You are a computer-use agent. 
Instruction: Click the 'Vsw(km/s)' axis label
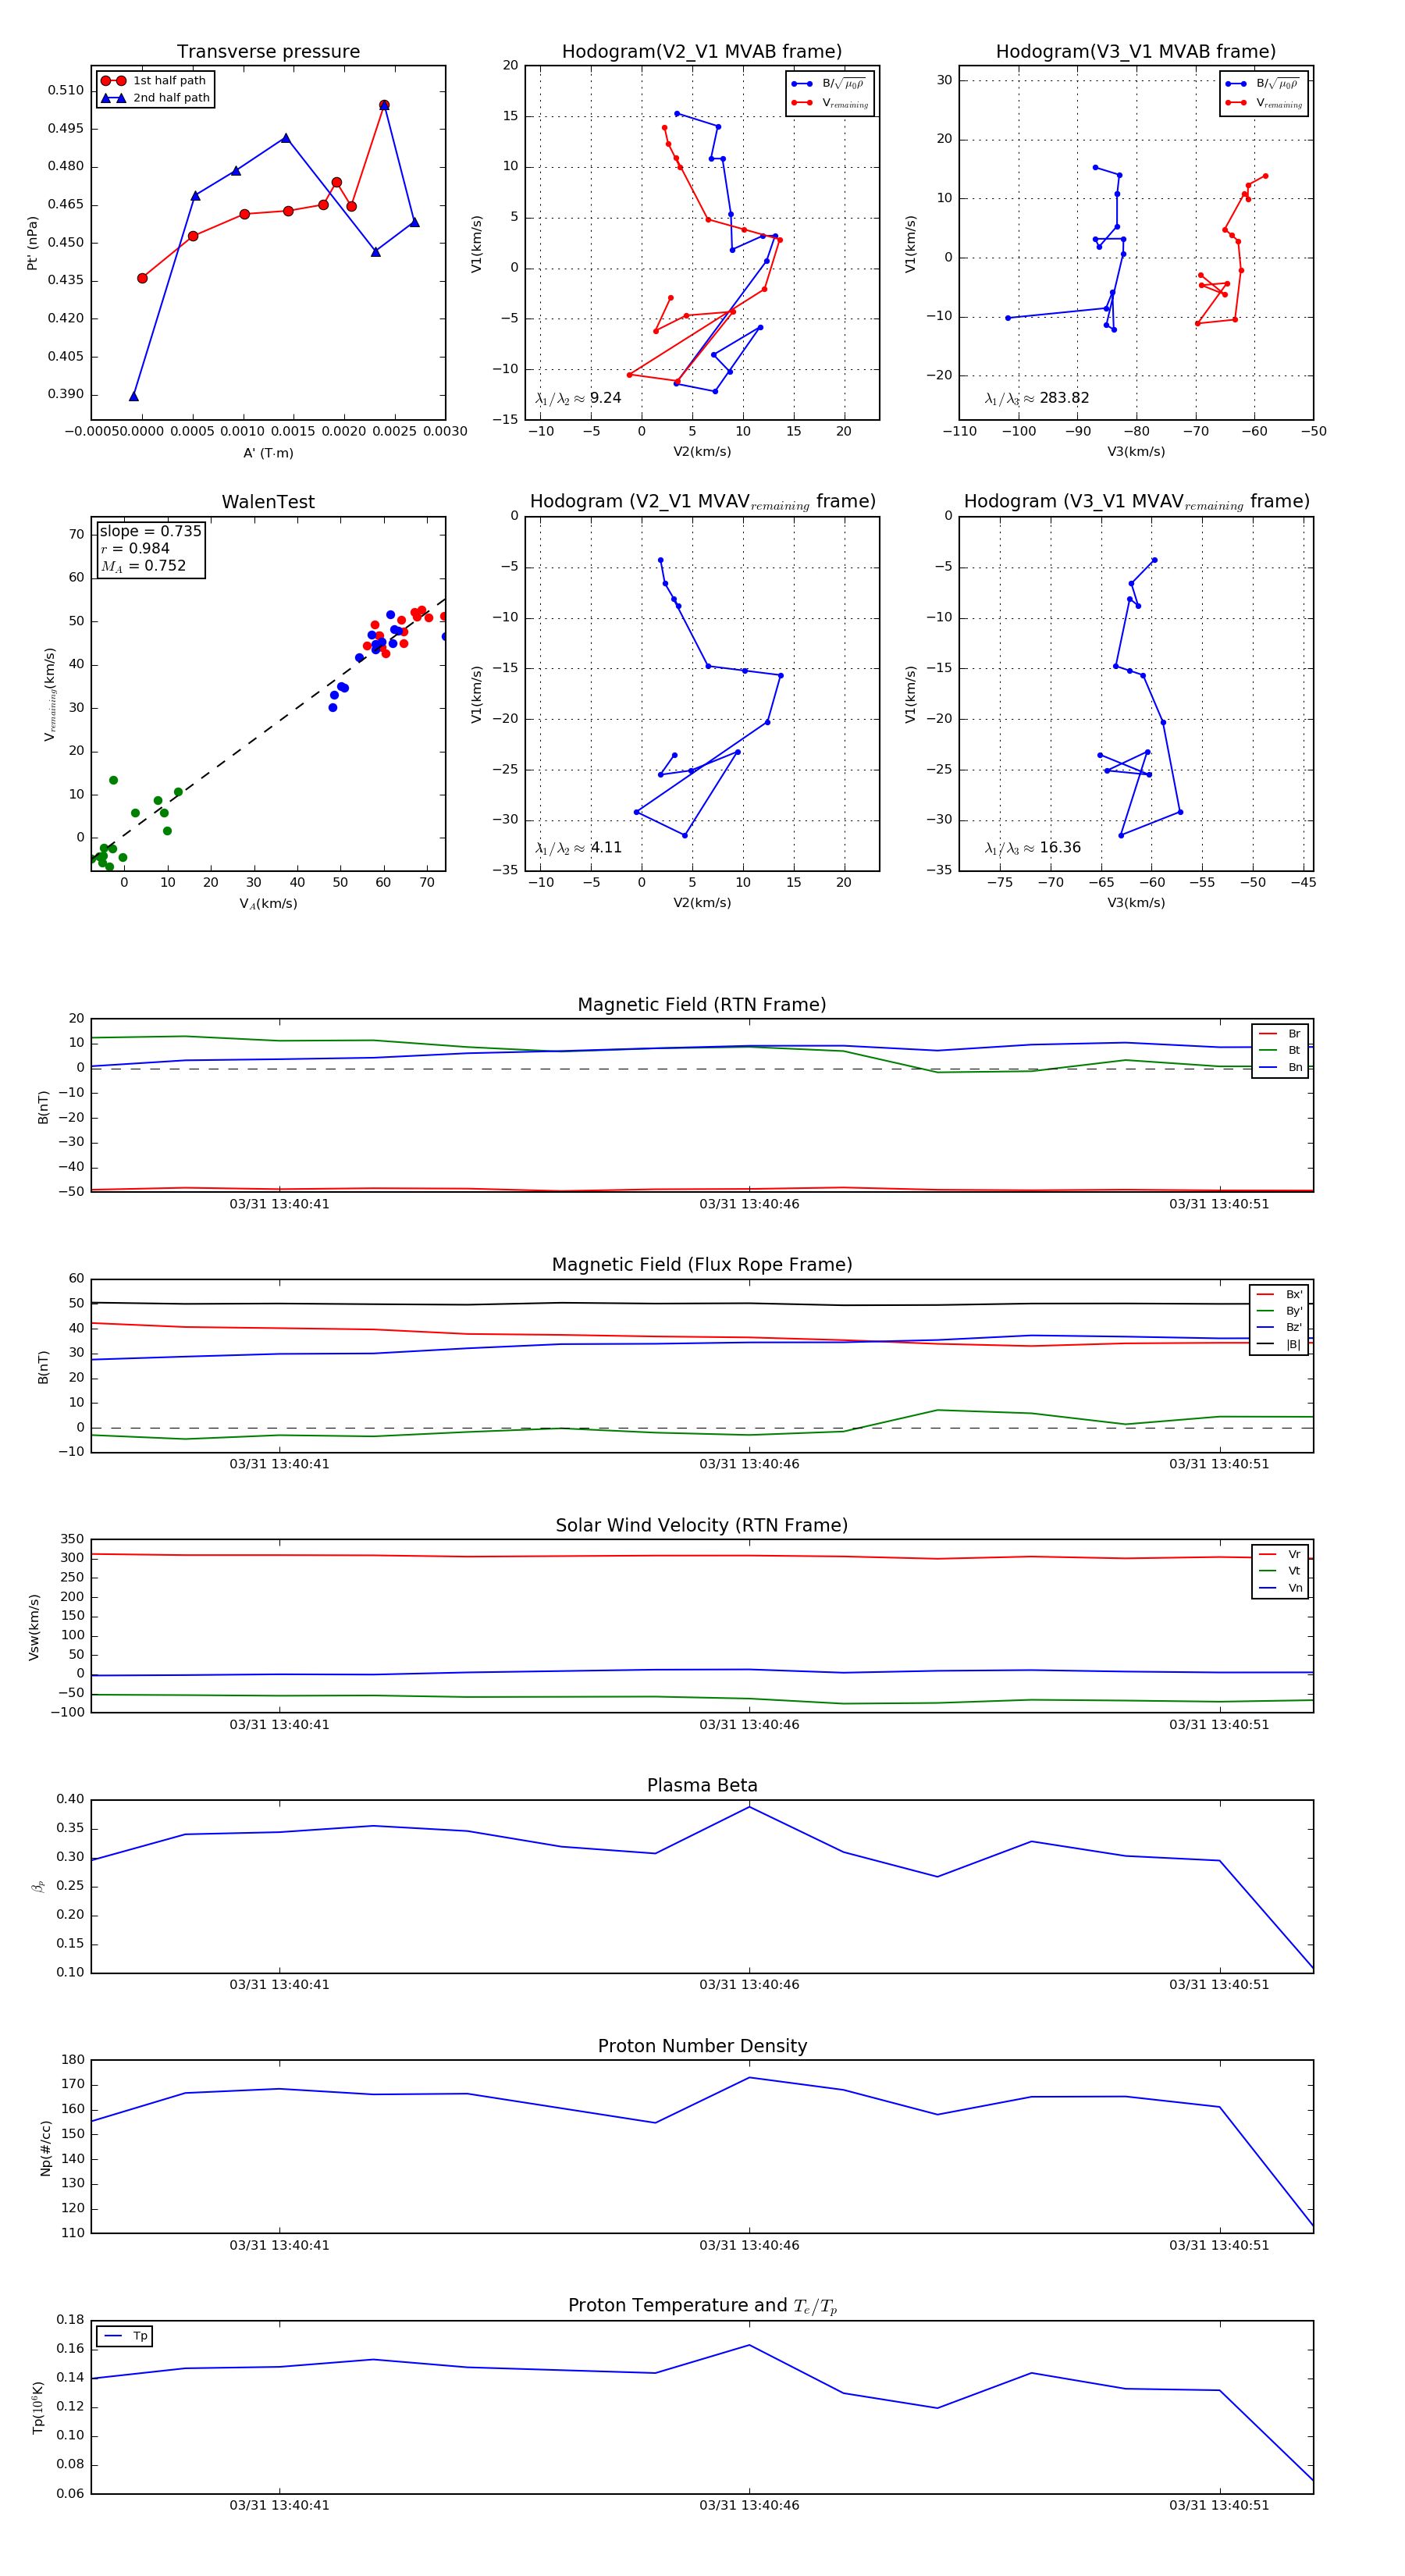[x=34, y=1627]
